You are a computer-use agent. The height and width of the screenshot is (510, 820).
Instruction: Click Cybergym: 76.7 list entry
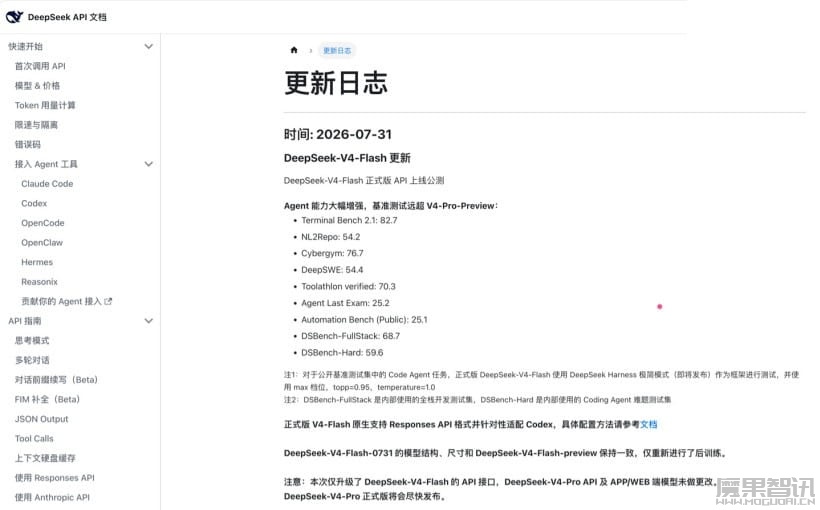(x=332, y=253)
